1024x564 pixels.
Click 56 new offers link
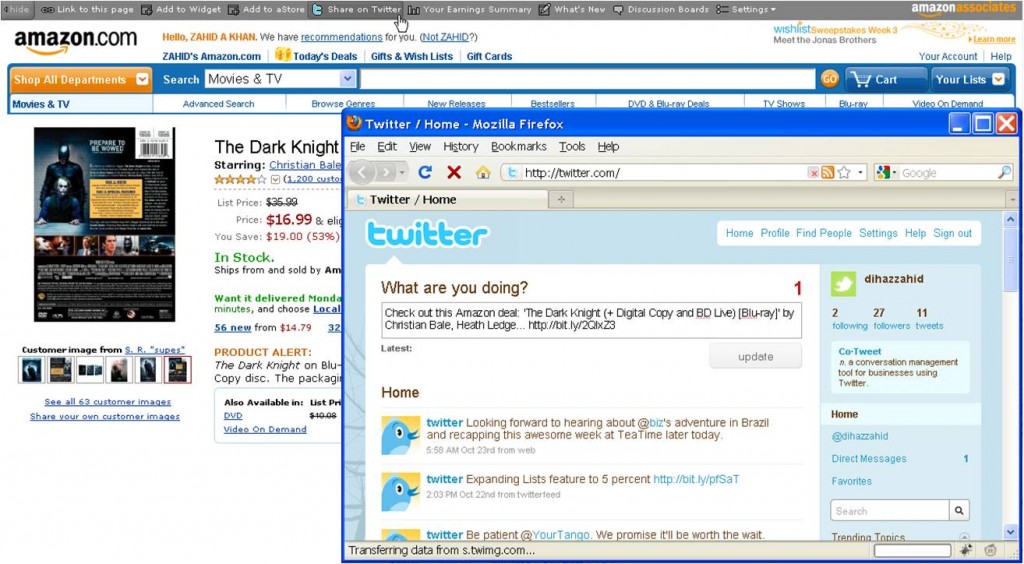[x=232, y=328]
